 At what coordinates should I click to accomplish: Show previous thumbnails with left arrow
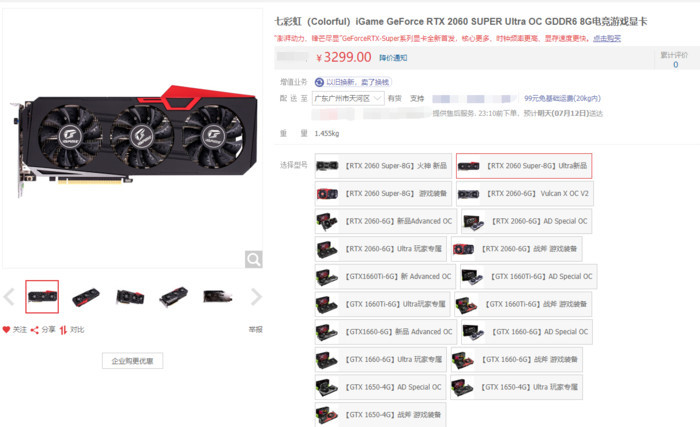click(9, 297)
